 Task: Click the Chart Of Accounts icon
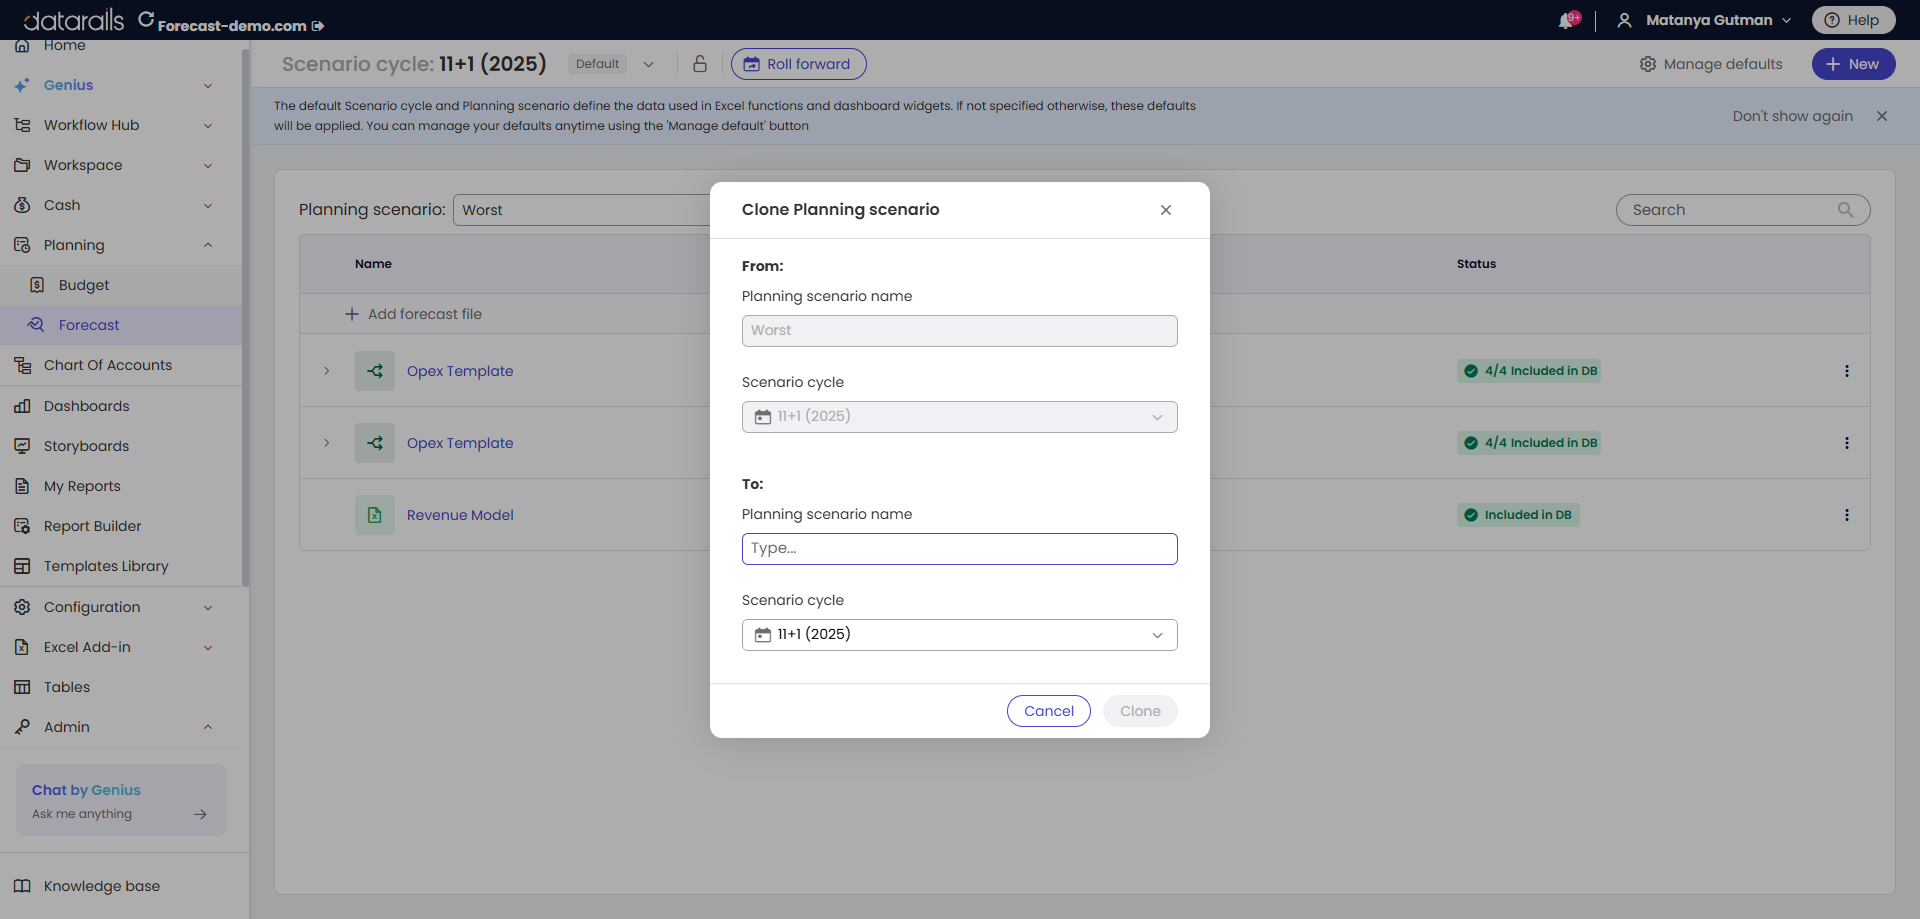coord(22,365)
